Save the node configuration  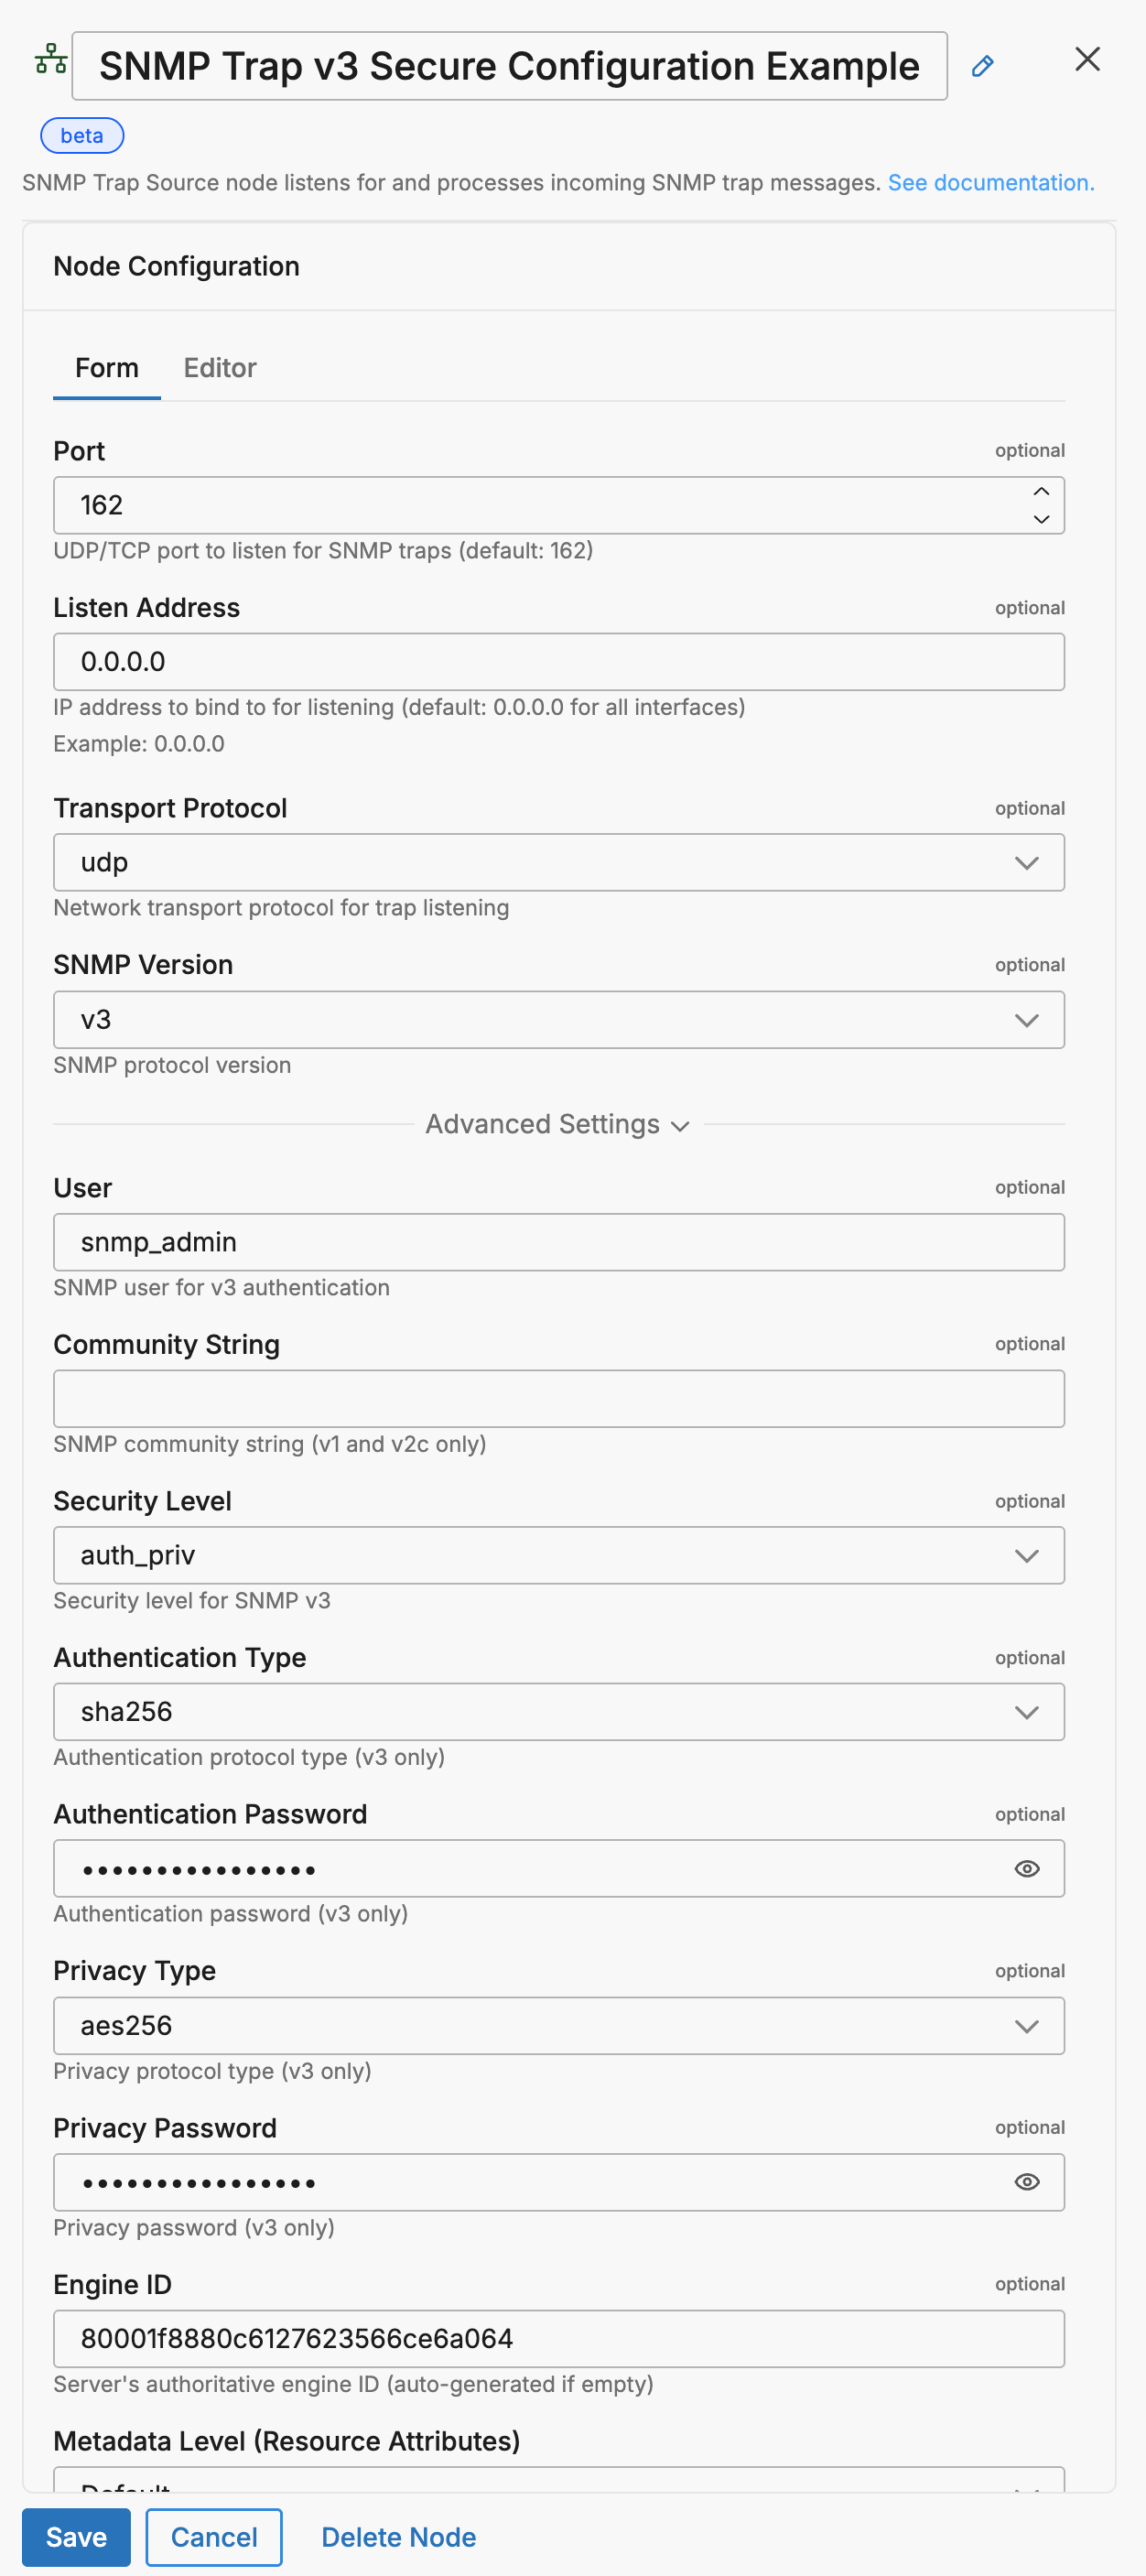pyautogui.click(x=76, y=2537)
